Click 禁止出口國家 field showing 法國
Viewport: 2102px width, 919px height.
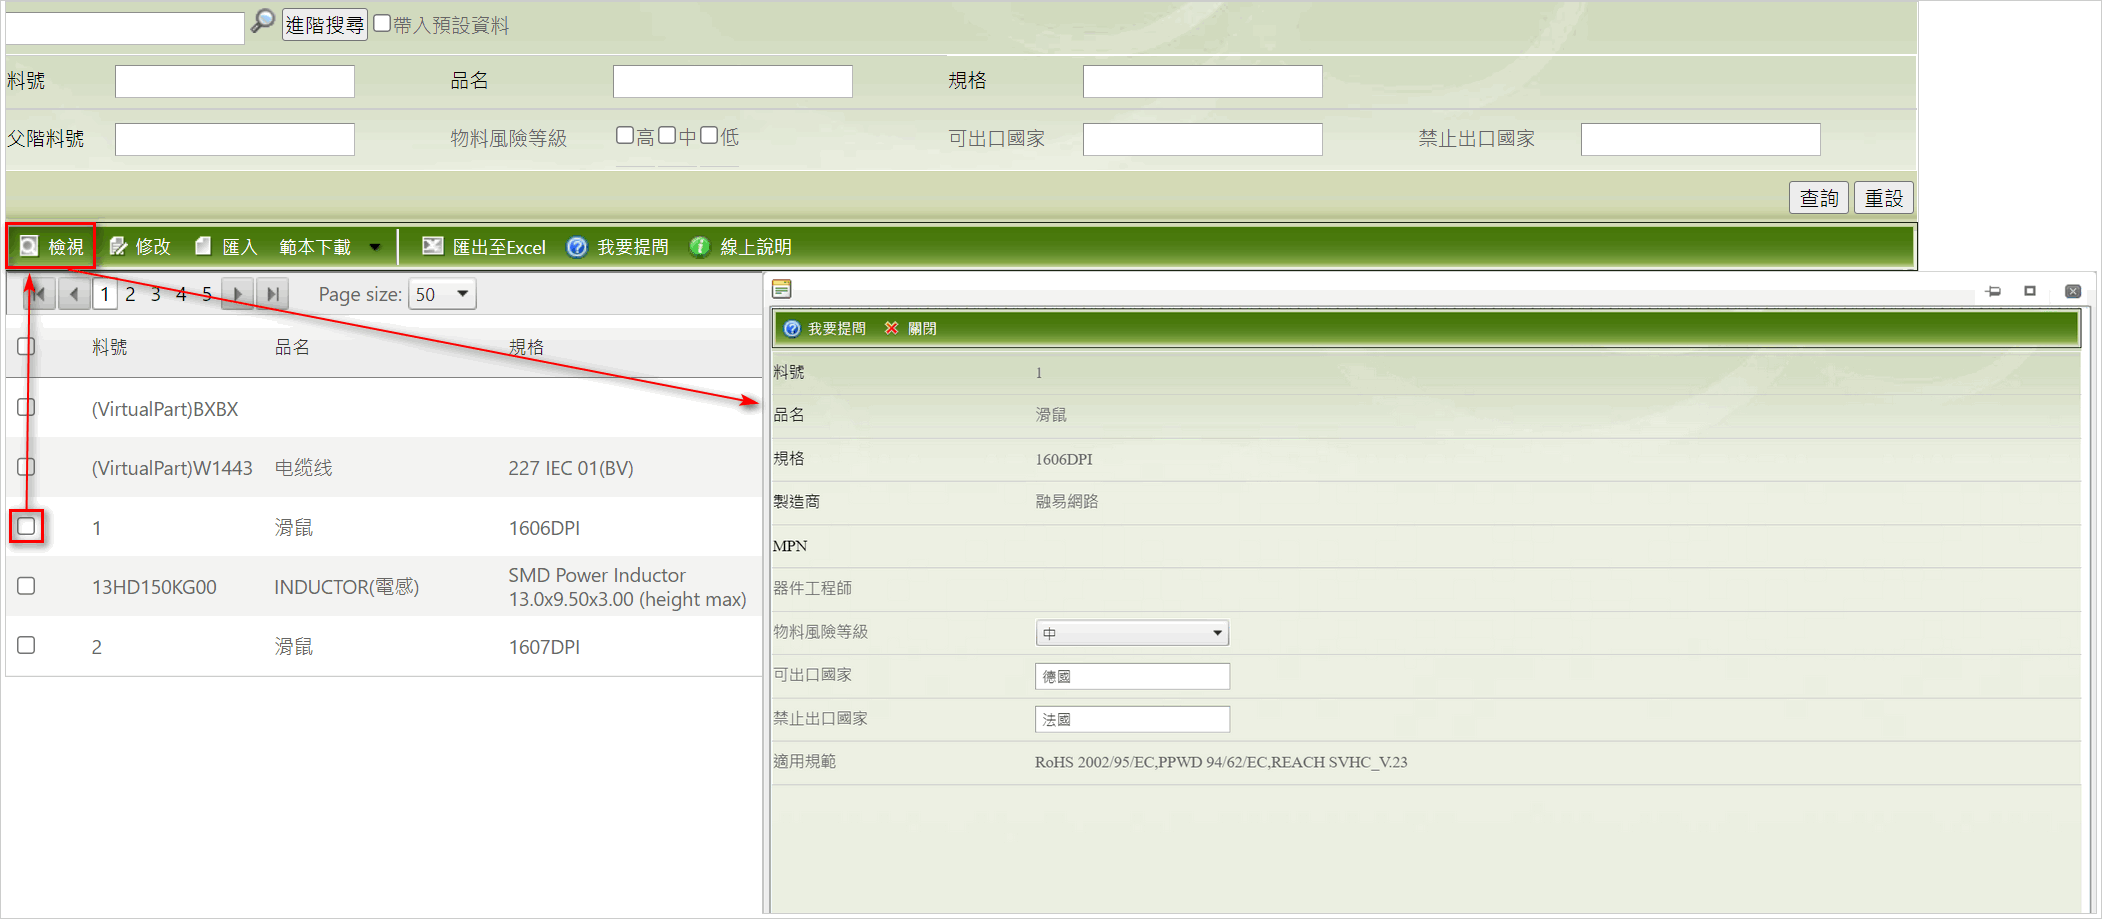(x=1132, y=719)
